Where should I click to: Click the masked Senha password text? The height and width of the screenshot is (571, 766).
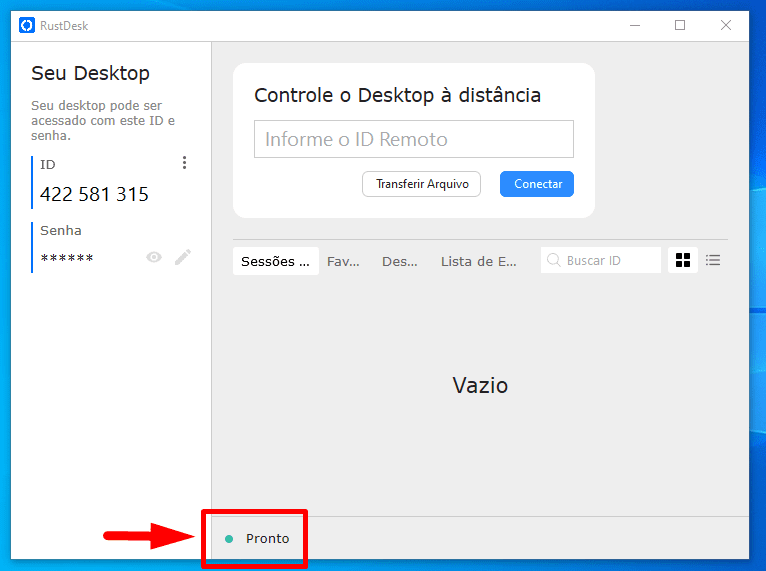click(x=67, y=259)
